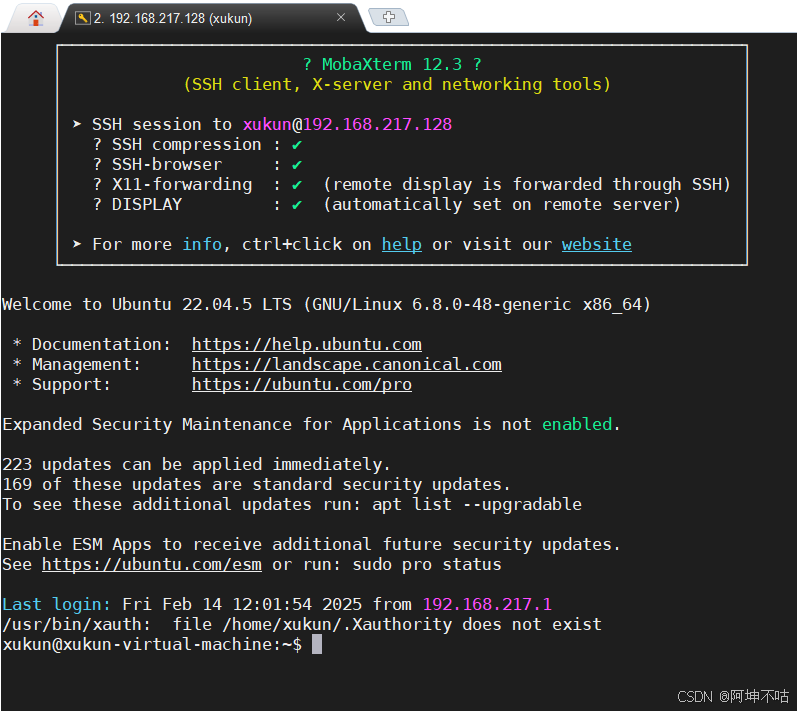Click the '169 of these updates' line
This screenshot has height=711, width=797.
pos(256,484)
